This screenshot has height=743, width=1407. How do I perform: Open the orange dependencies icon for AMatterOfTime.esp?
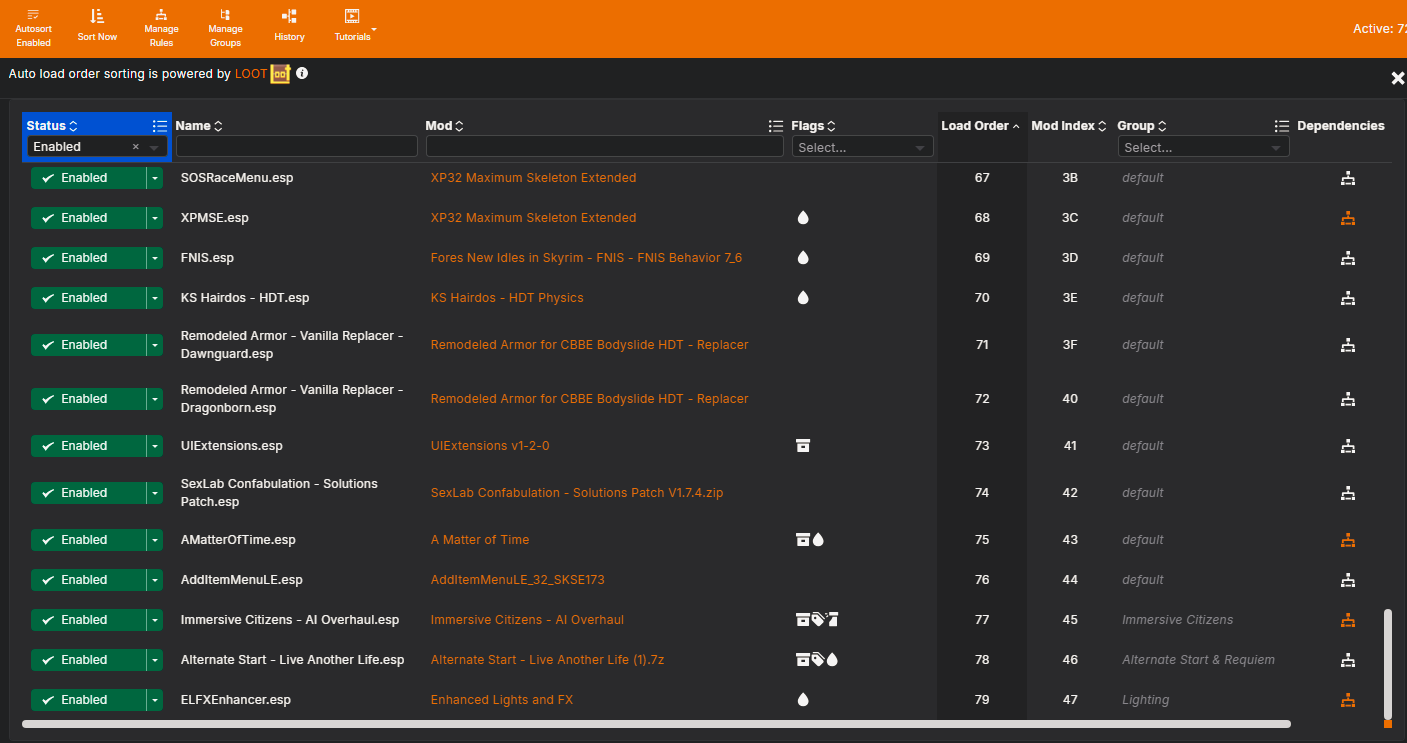pyautogui.click(x=1347, y=540)
